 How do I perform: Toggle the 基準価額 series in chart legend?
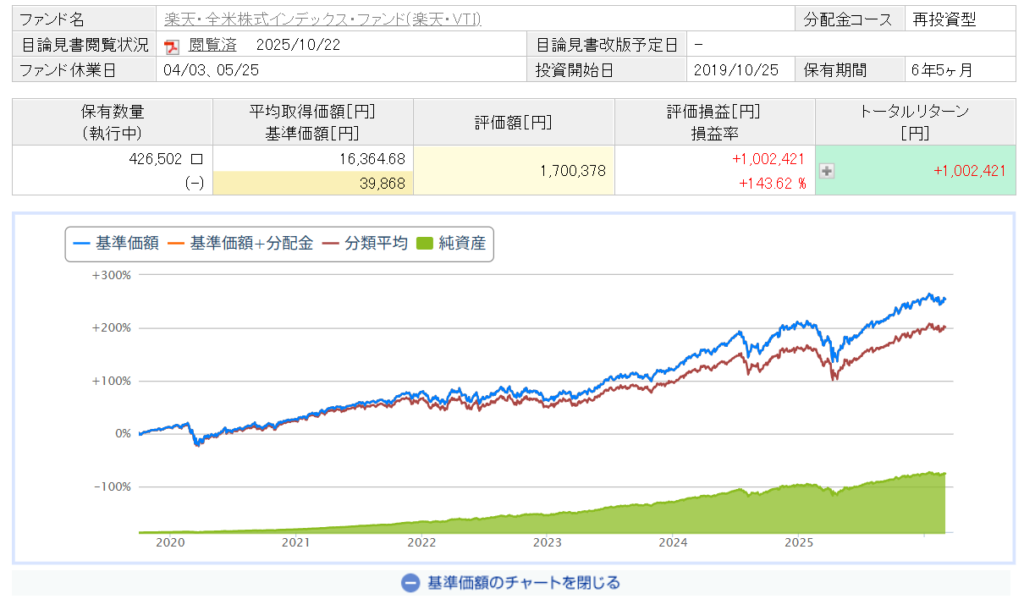click(x=126, y=243)
